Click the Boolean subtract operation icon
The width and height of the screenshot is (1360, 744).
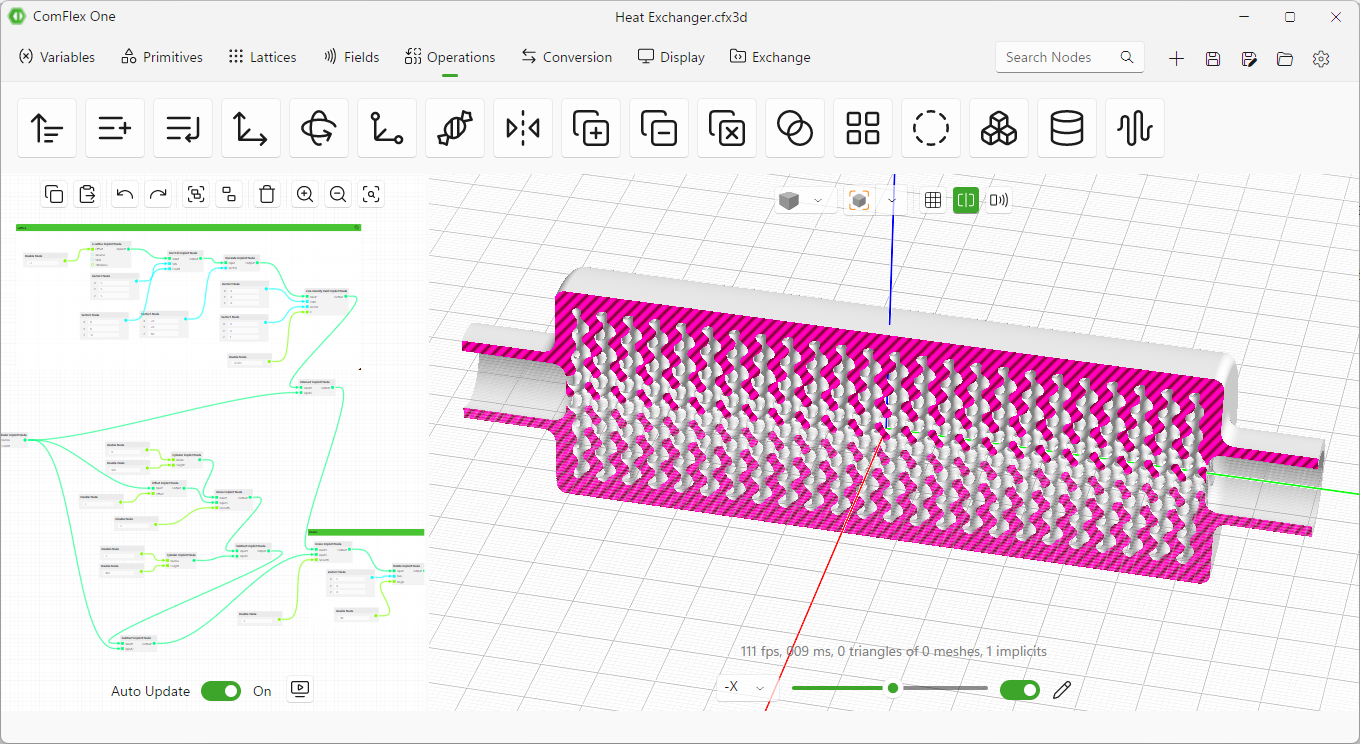[x=659, y=128]
